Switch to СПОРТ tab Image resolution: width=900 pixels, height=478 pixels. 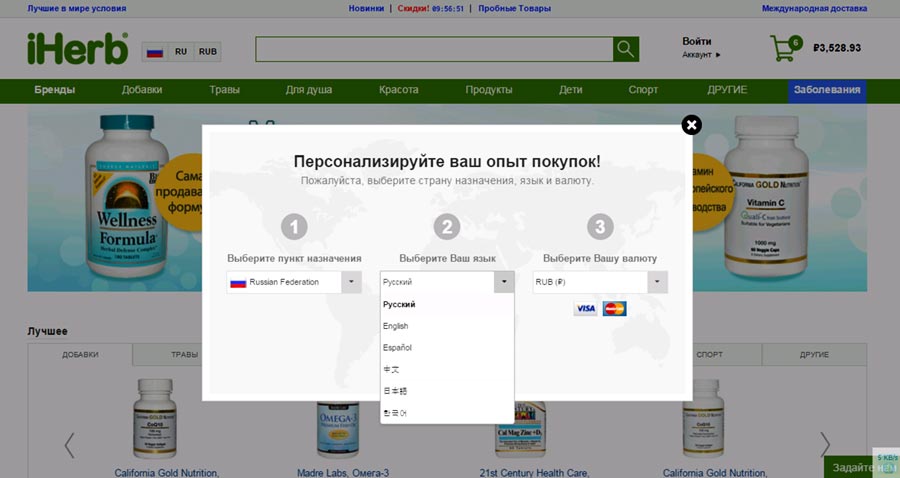[x=709, y=355]
